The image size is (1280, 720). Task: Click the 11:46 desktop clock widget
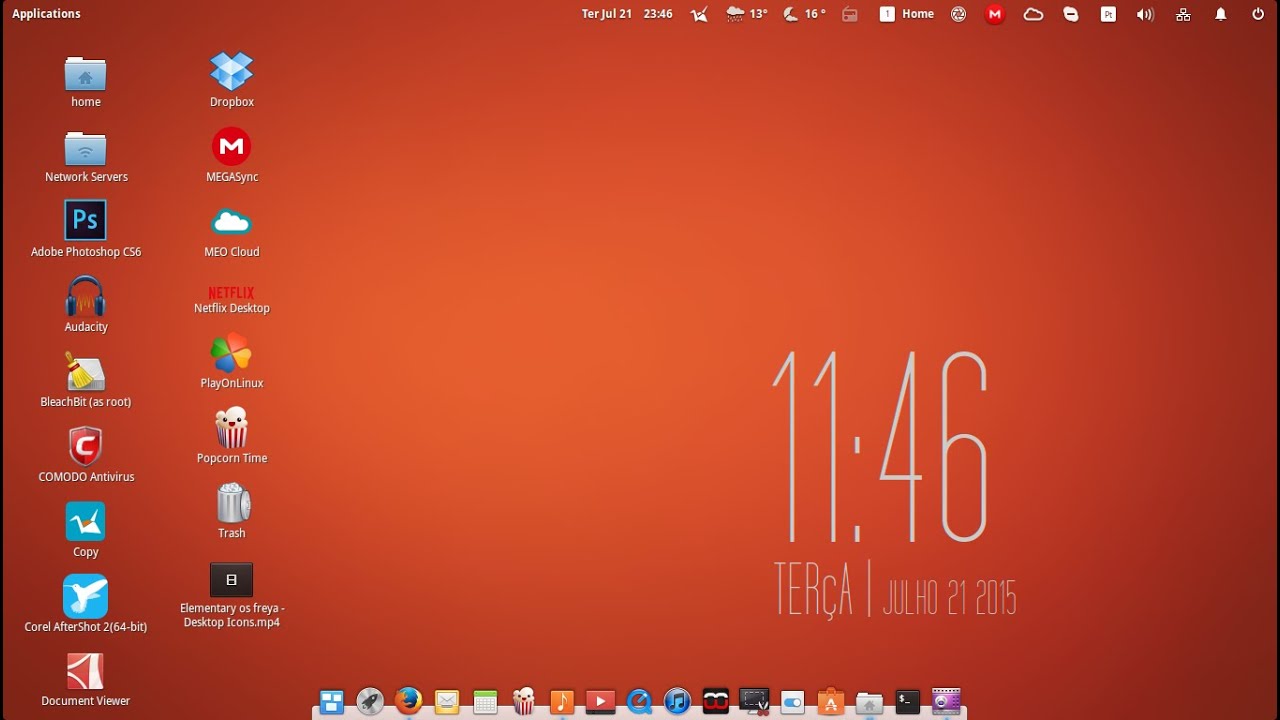coord(880,446)
